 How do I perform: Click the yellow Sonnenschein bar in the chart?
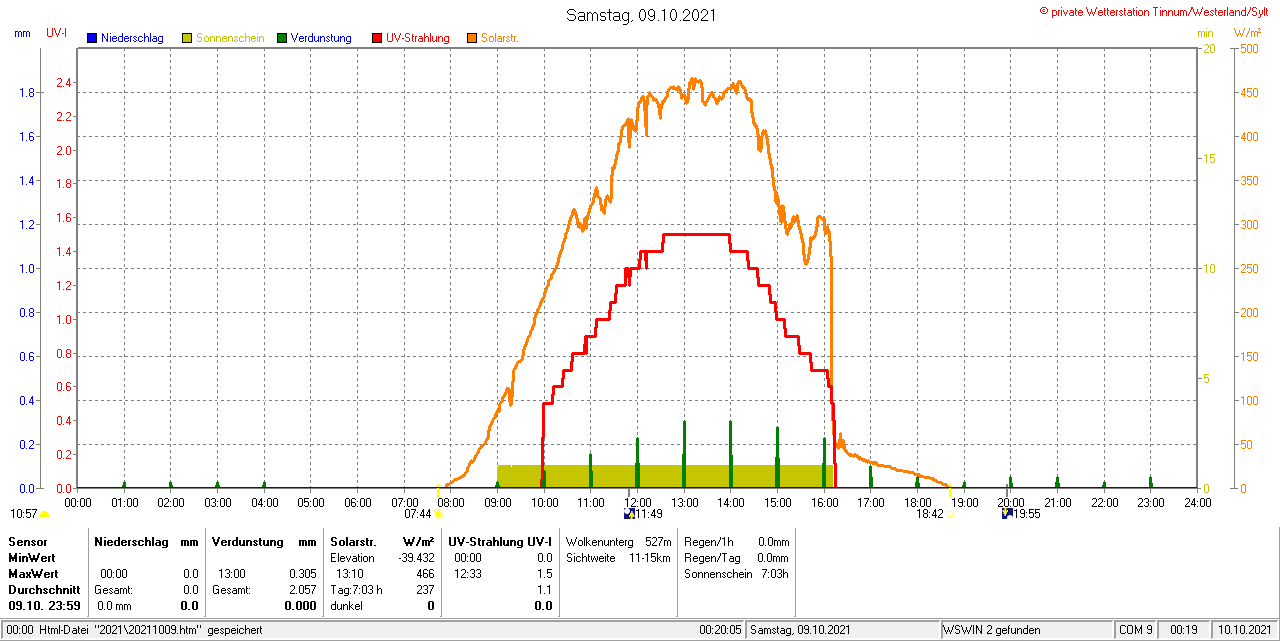point(665,476)
